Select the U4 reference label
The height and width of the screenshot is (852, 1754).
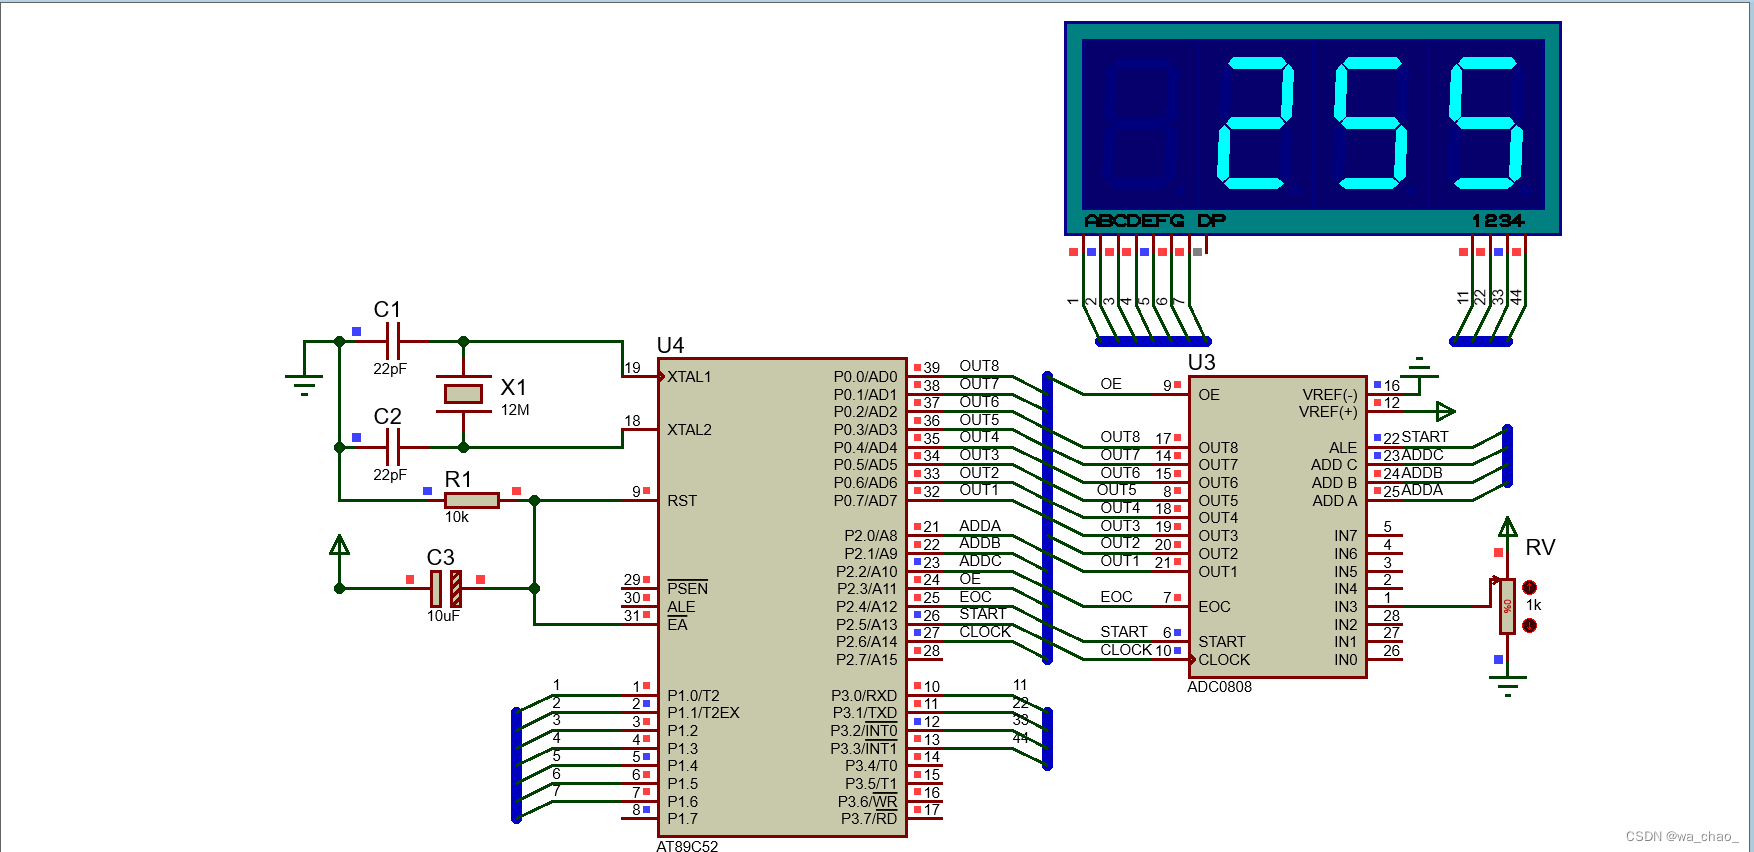point(670,345)
